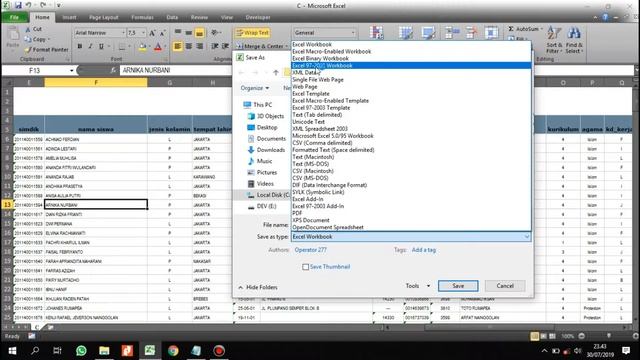
Task: Align text right in Alignment group
Action: 200,46
